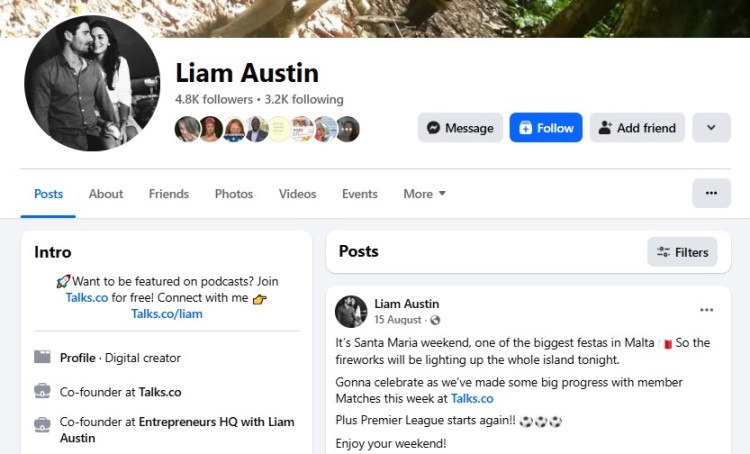Click Talks.co link in the post text
This screenshot has height=454, width=750.
[472, 399]
